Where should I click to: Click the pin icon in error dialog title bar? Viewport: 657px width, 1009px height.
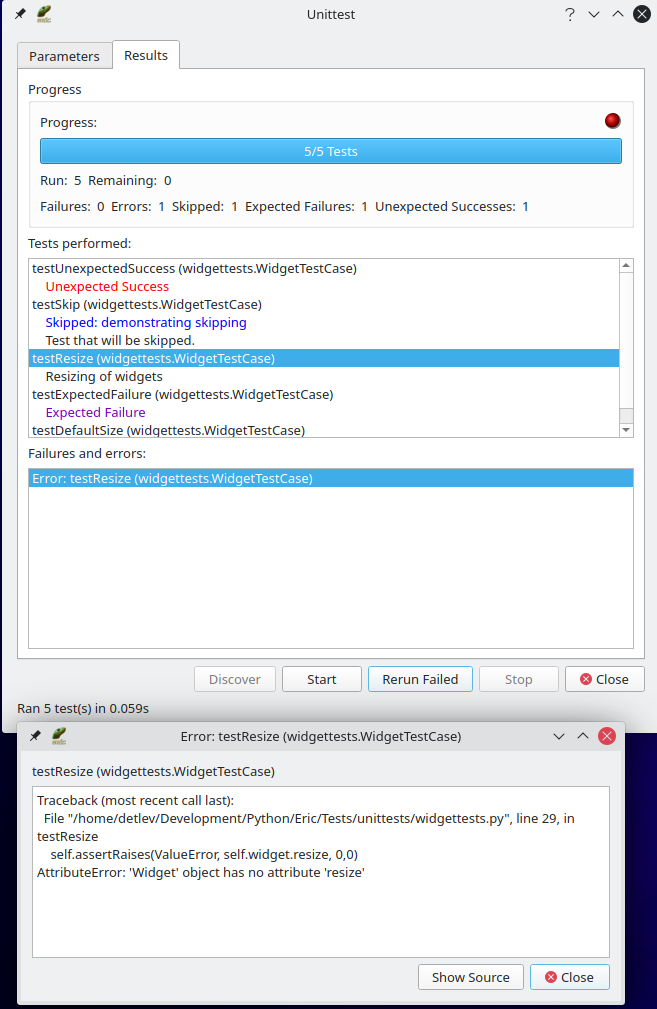(x=36, y=736)
